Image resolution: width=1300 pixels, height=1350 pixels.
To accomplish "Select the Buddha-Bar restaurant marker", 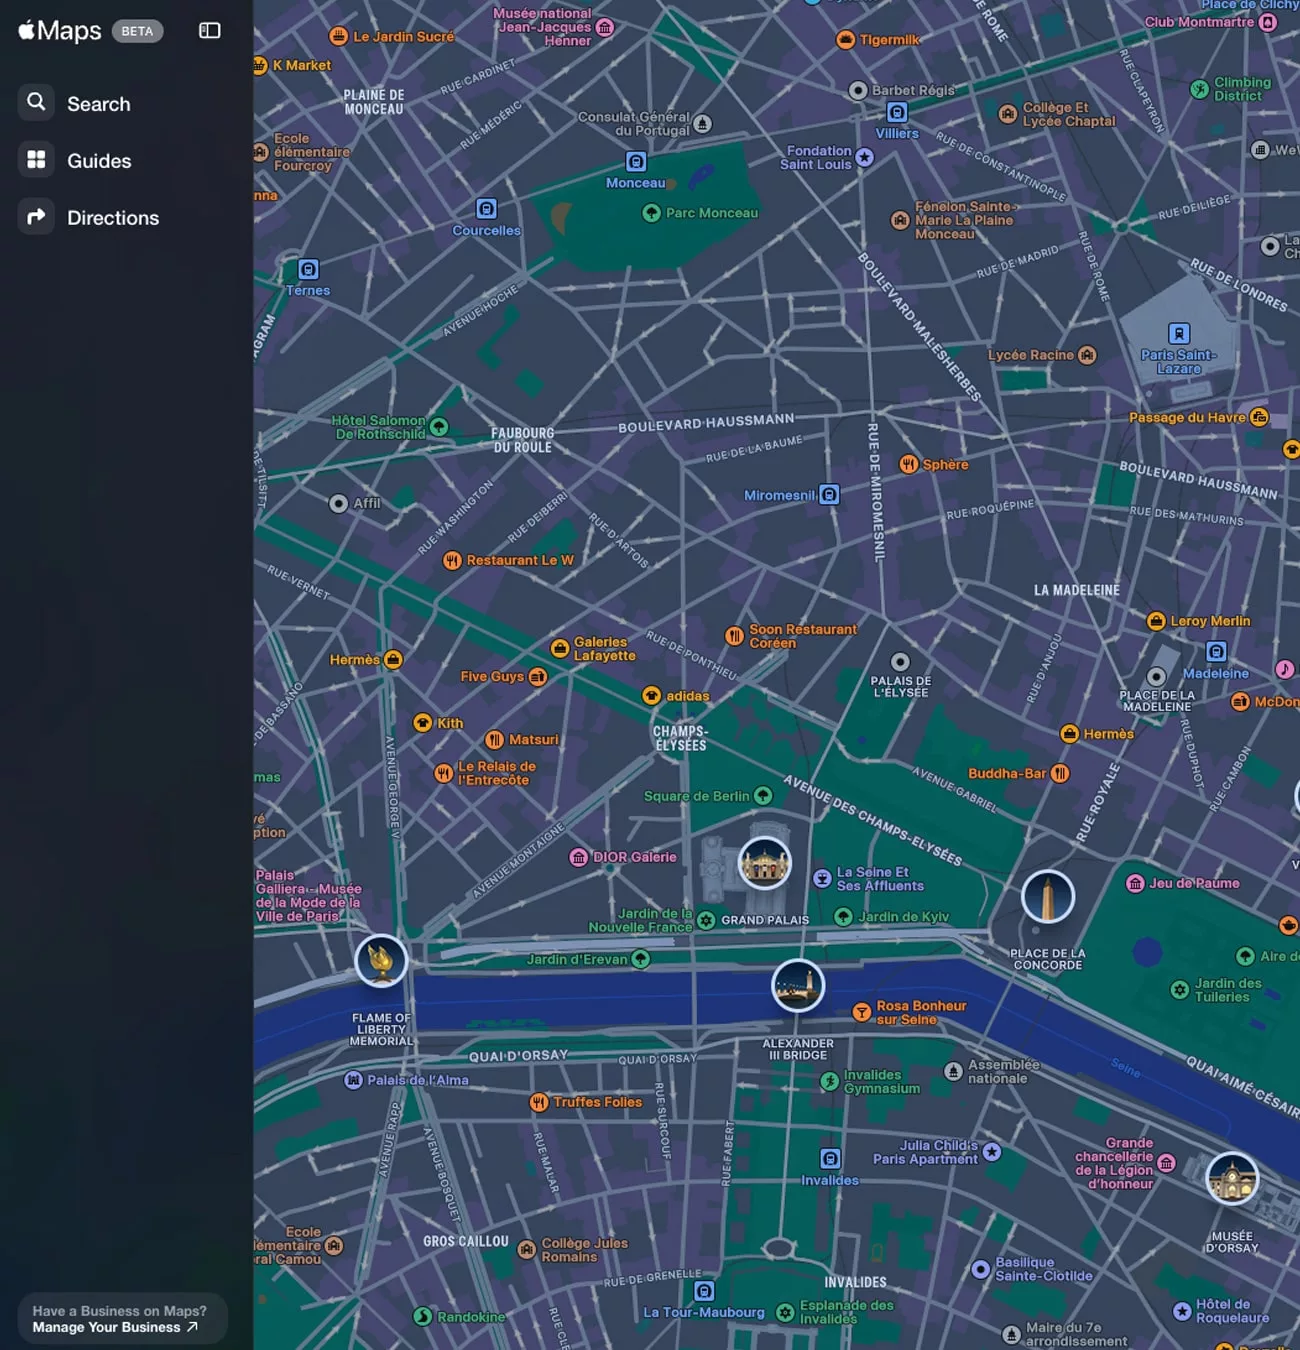I will (1060, 773).
